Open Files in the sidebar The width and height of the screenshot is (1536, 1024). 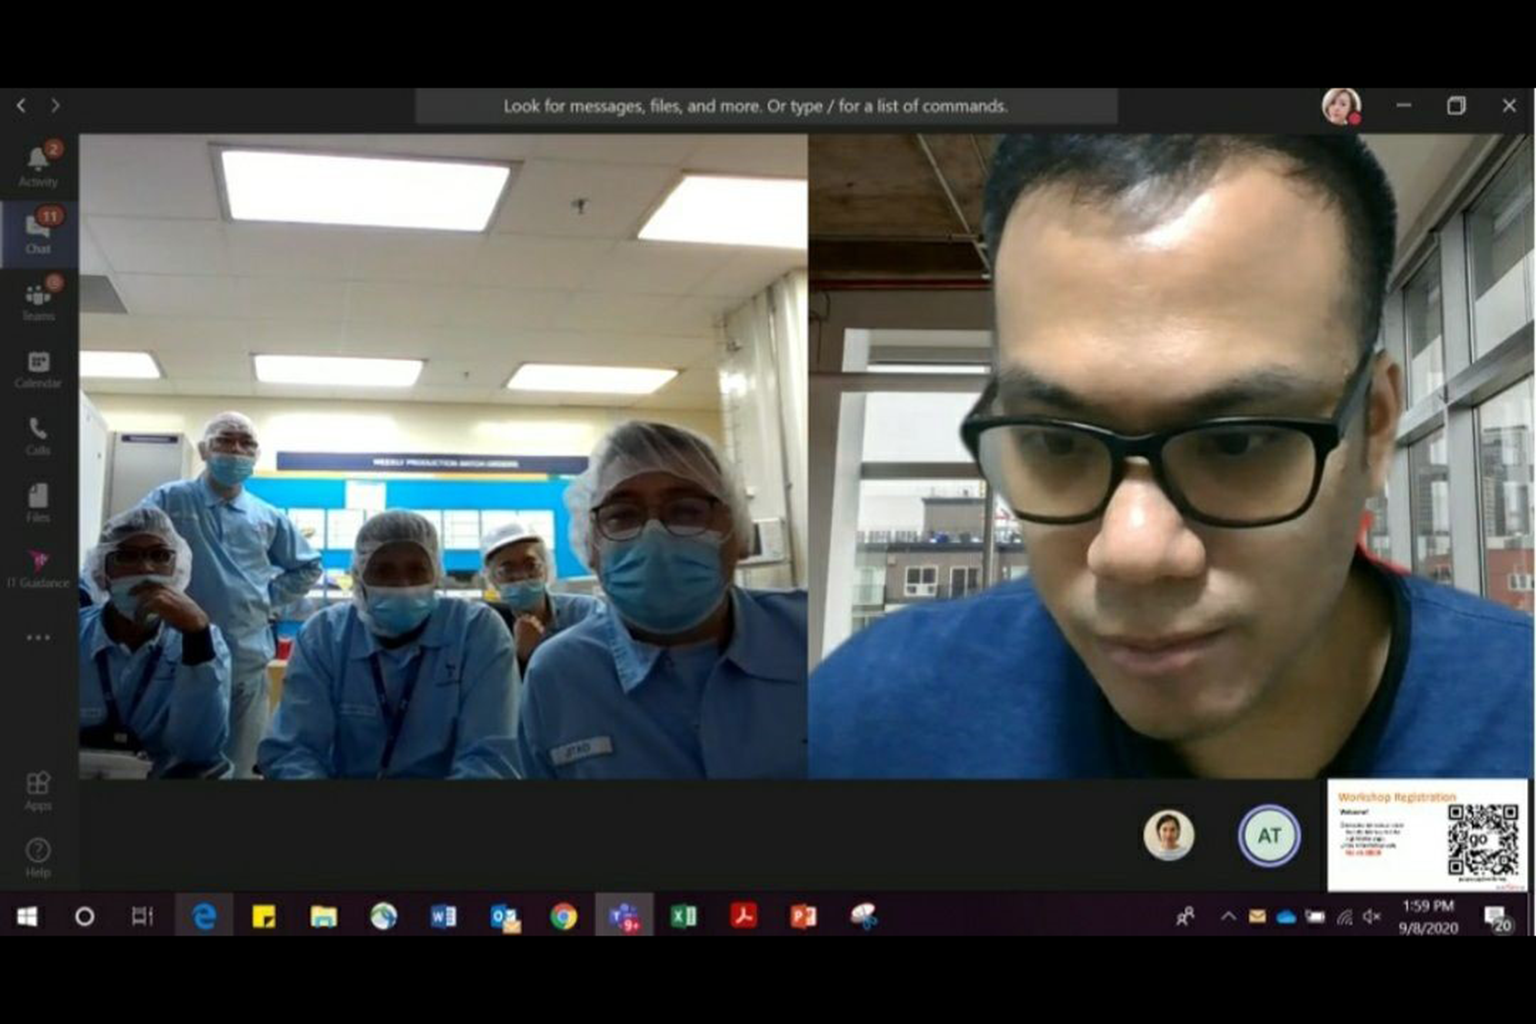tap(38, 501)
